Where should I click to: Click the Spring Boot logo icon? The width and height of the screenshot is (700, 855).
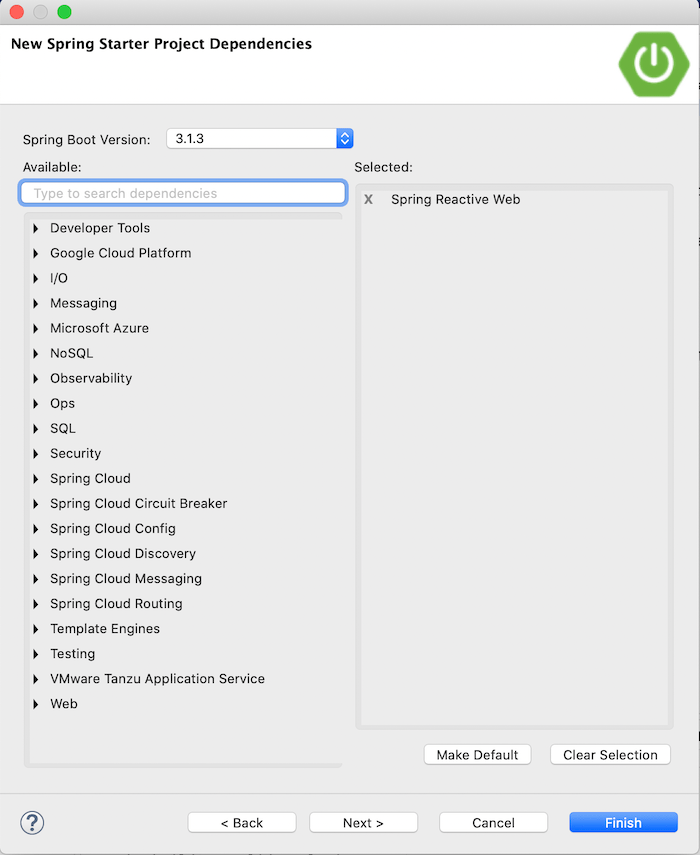pyautogui.click(x=654, y=64)
